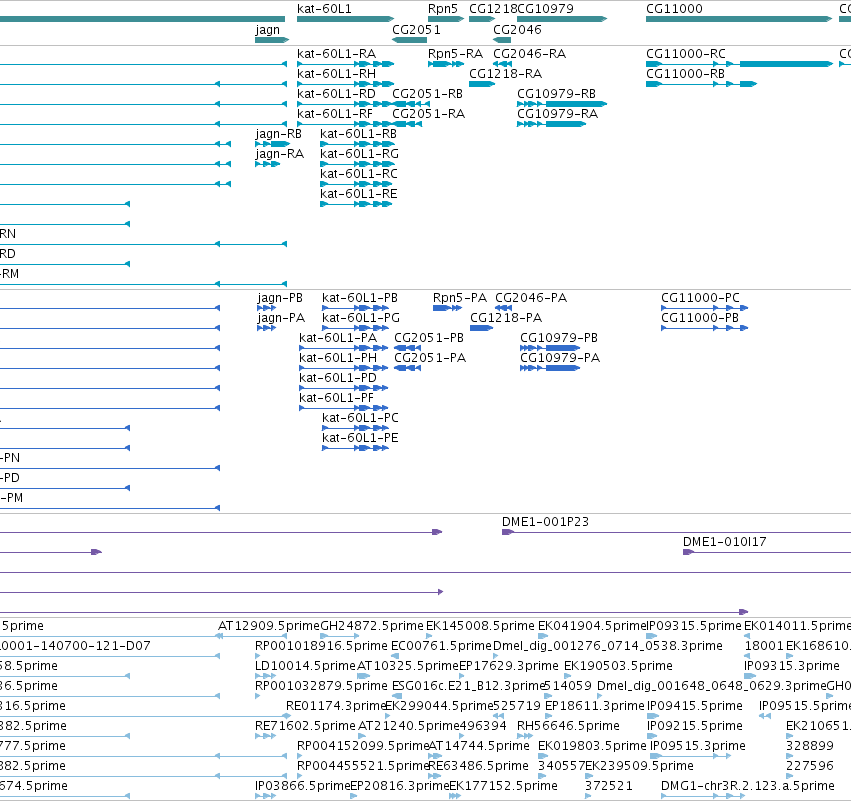Click transcript jagn-RB
Screen dimensions: 851x801
click(x=278, y=134)
